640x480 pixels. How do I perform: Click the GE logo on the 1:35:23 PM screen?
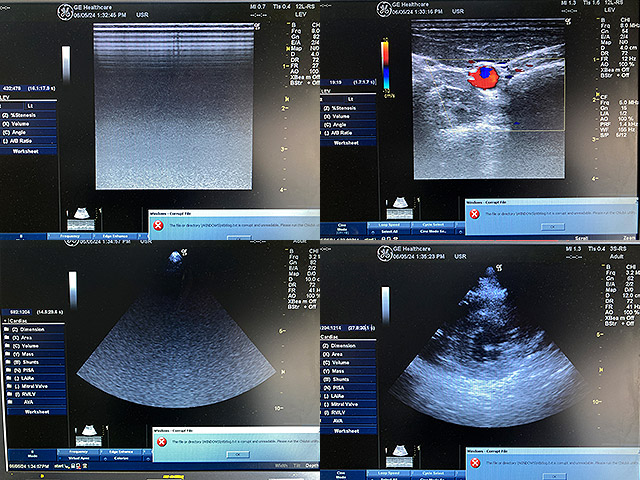pyautogui.click(x=384, y=253)
